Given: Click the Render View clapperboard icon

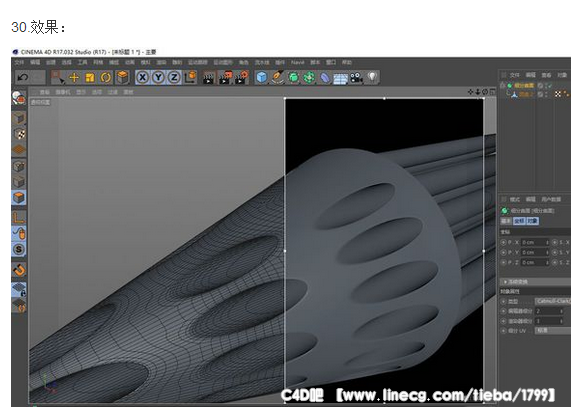Looking at the screenshot, I should click(209, 78).
